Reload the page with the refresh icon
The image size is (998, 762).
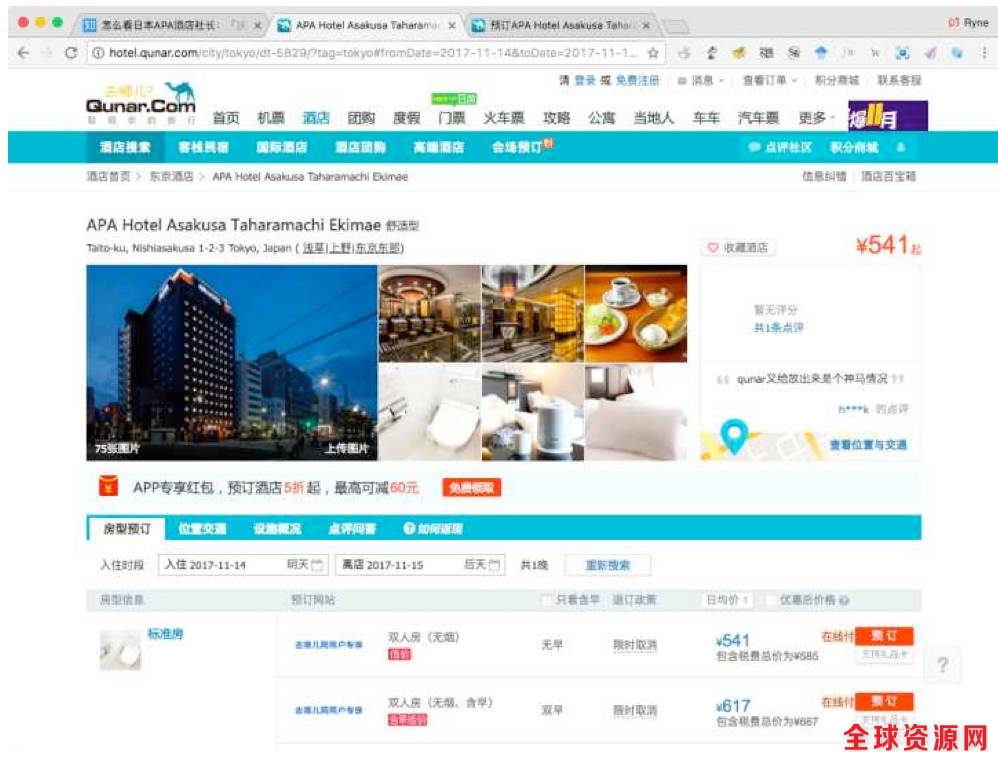(x=71, y=53)
